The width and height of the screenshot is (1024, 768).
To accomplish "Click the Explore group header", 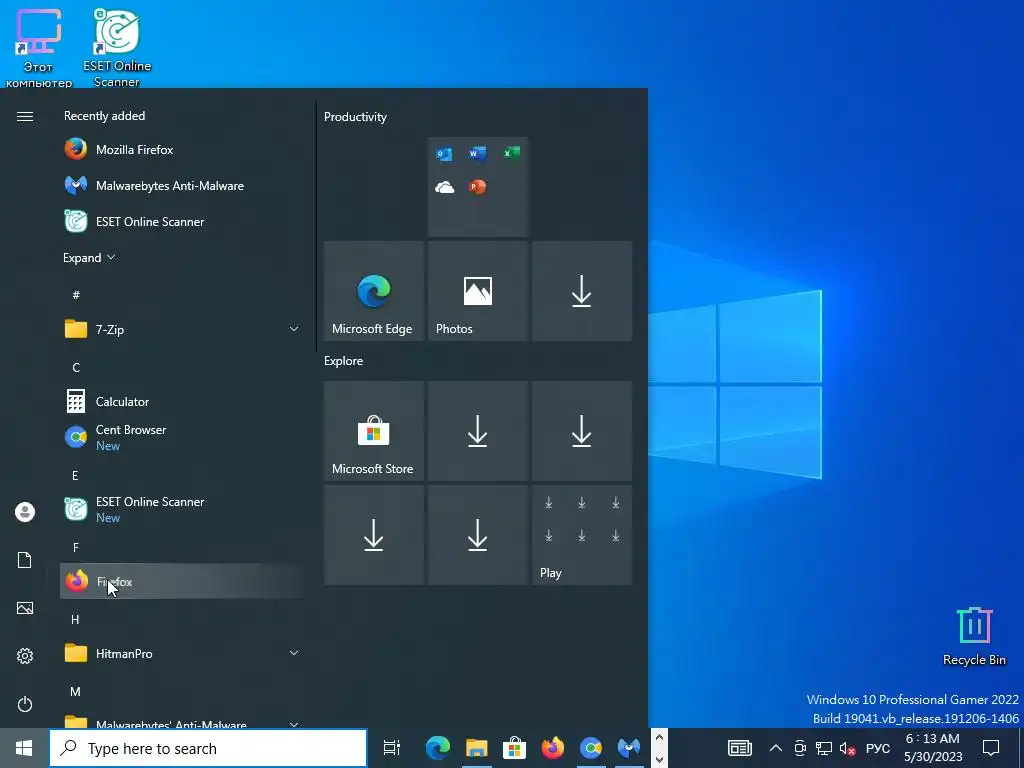I will pos(344,361).
